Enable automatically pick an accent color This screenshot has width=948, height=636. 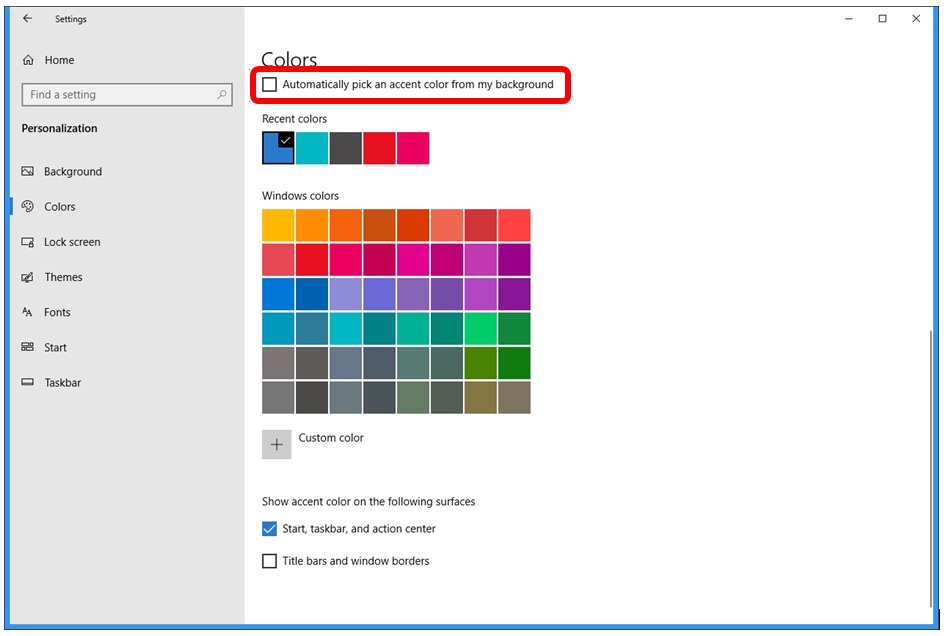click(269, 85)
